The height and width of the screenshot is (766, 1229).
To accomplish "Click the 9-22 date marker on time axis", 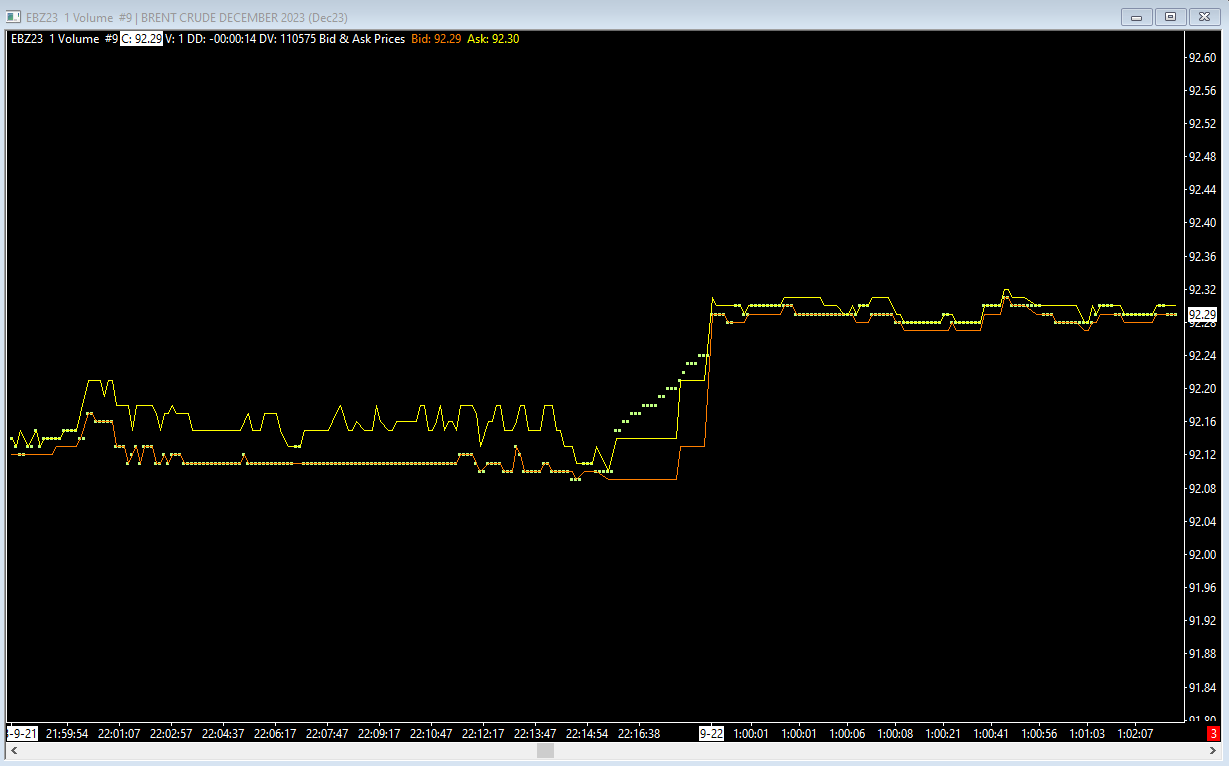I will [x=711, y=733].
